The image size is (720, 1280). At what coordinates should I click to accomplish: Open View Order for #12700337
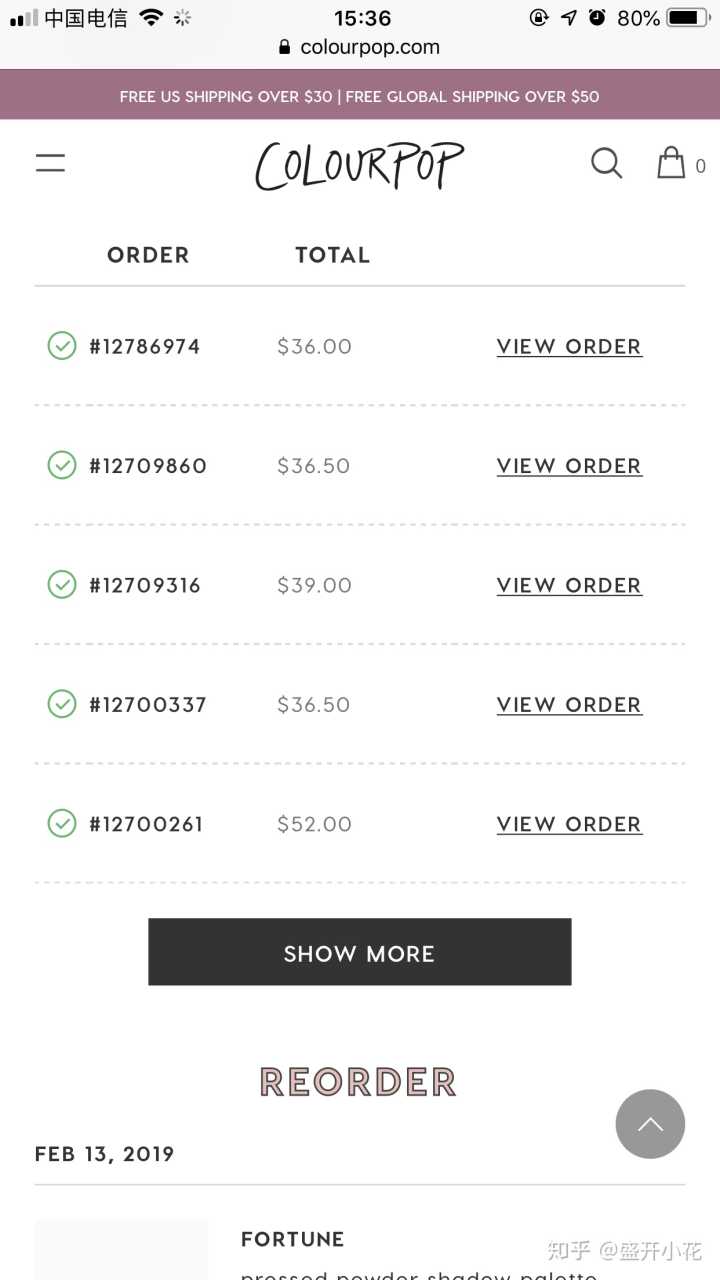click(x=569, y=705)
